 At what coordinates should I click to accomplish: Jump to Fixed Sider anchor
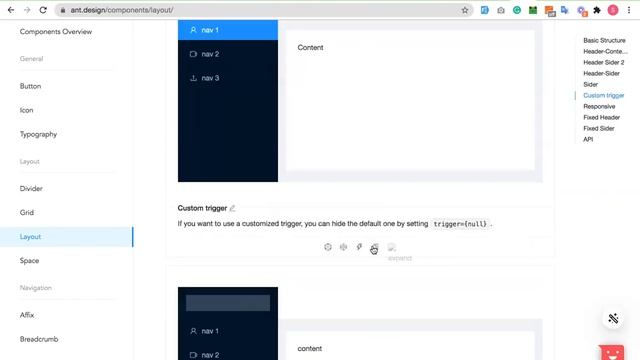coord(599,129)
